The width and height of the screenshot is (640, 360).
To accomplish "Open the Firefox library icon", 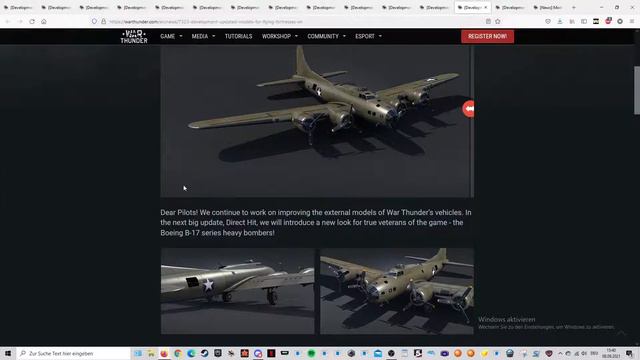I will click(572, 21).
